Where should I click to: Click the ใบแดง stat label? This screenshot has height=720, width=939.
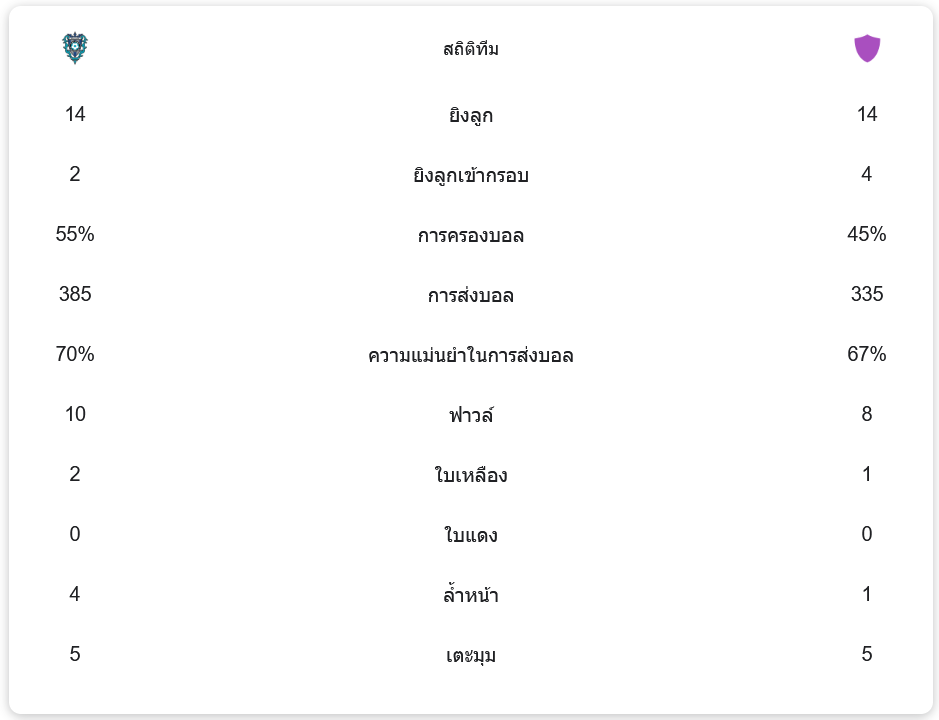(471, 535)
